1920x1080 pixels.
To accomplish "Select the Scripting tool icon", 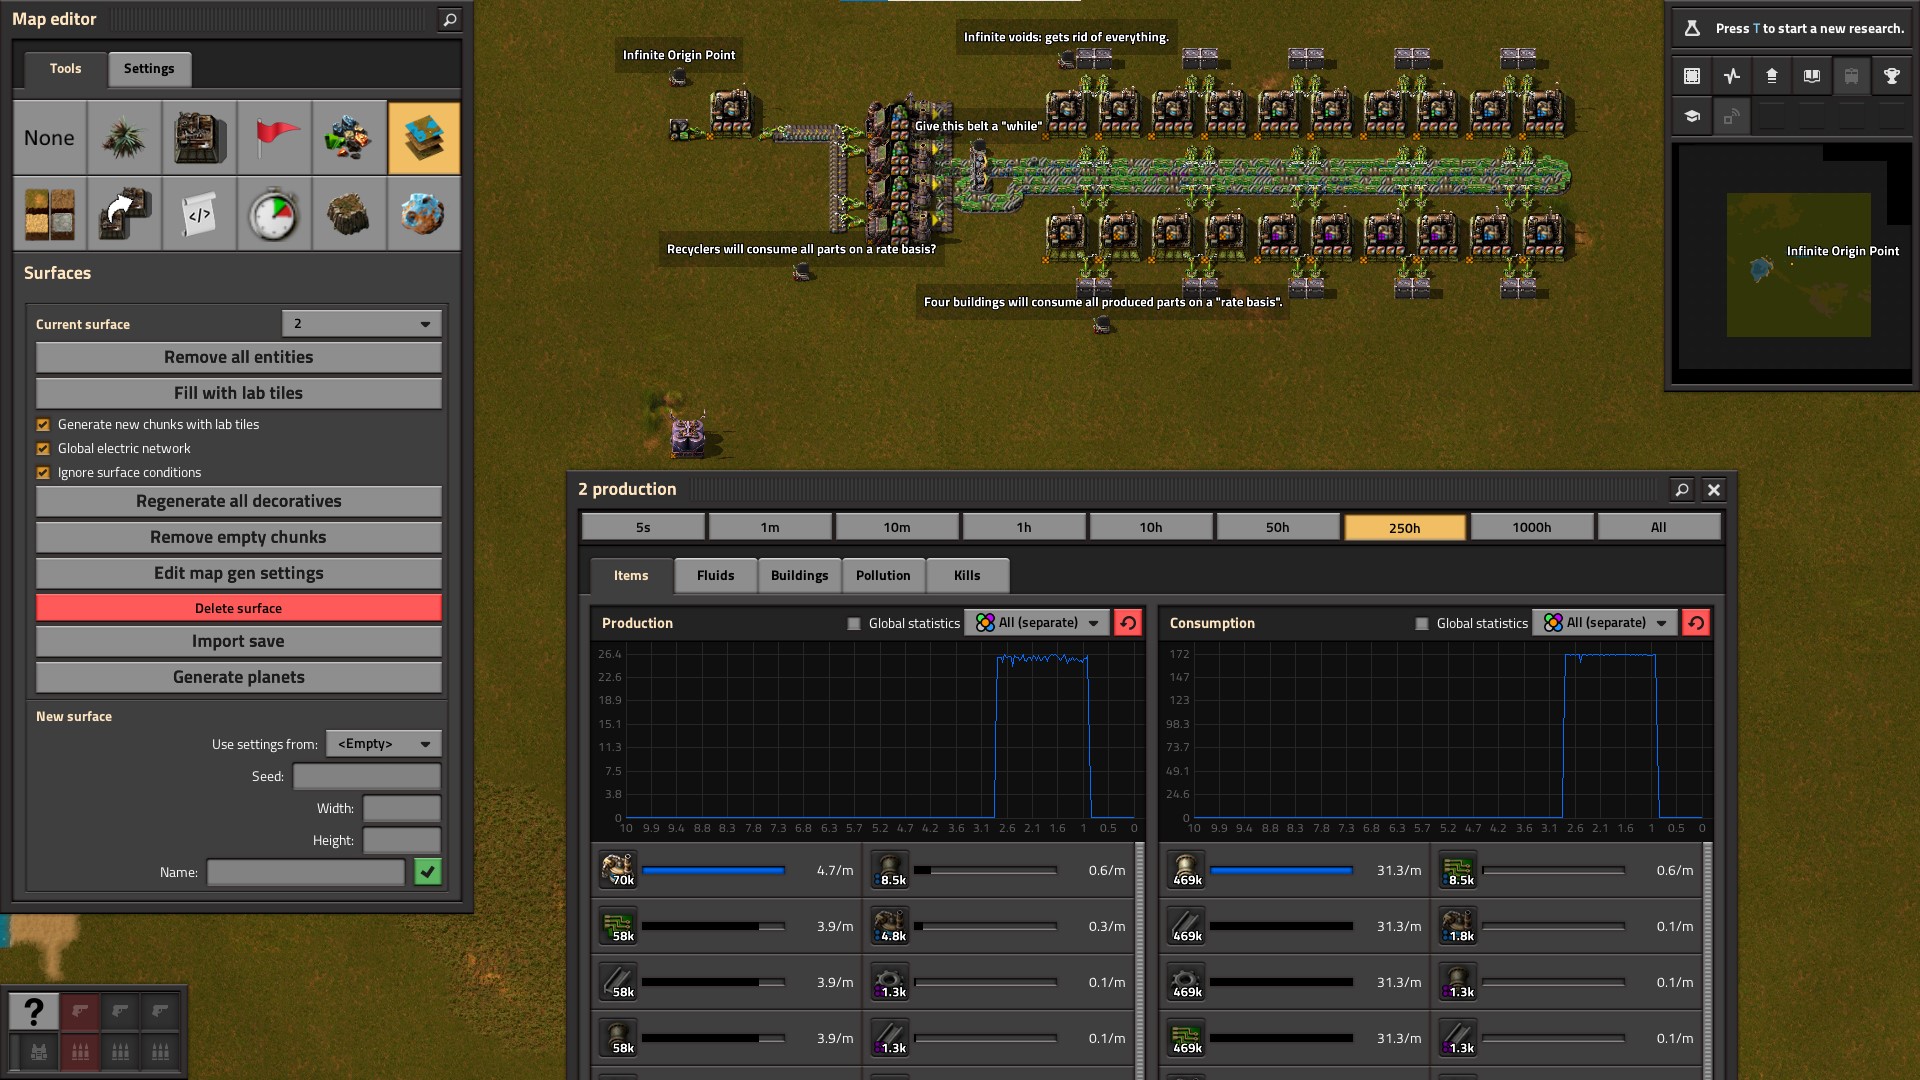I will pyautogui.click(x=199, y=214).
